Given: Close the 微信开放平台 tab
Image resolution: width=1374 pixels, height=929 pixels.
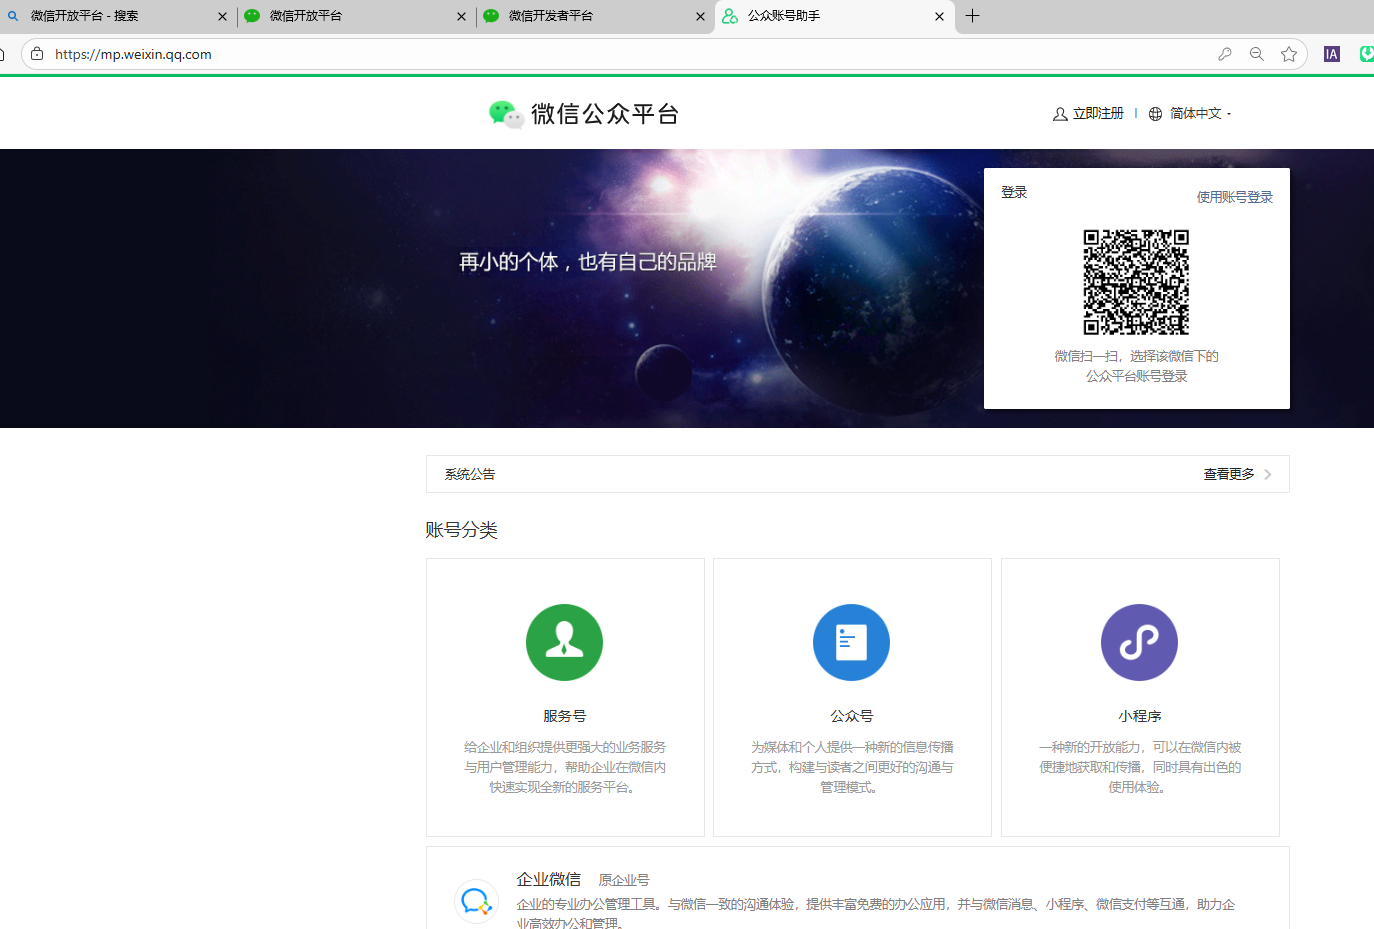Looking at the screenshot, I should click(461, 16).
